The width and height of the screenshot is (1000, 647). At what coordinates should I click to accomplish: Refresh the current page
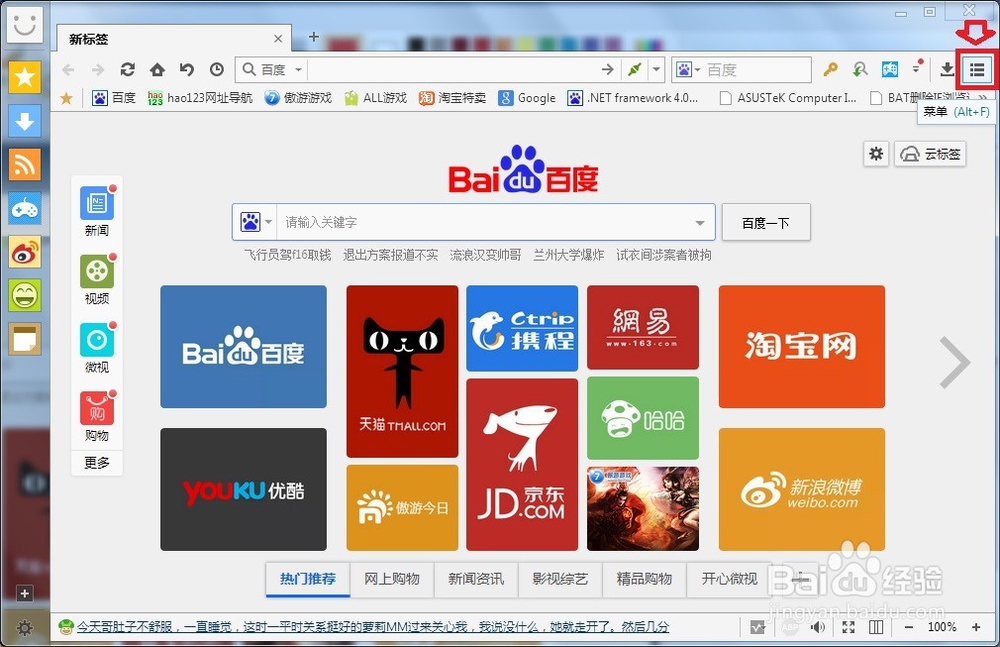(128, 70)
